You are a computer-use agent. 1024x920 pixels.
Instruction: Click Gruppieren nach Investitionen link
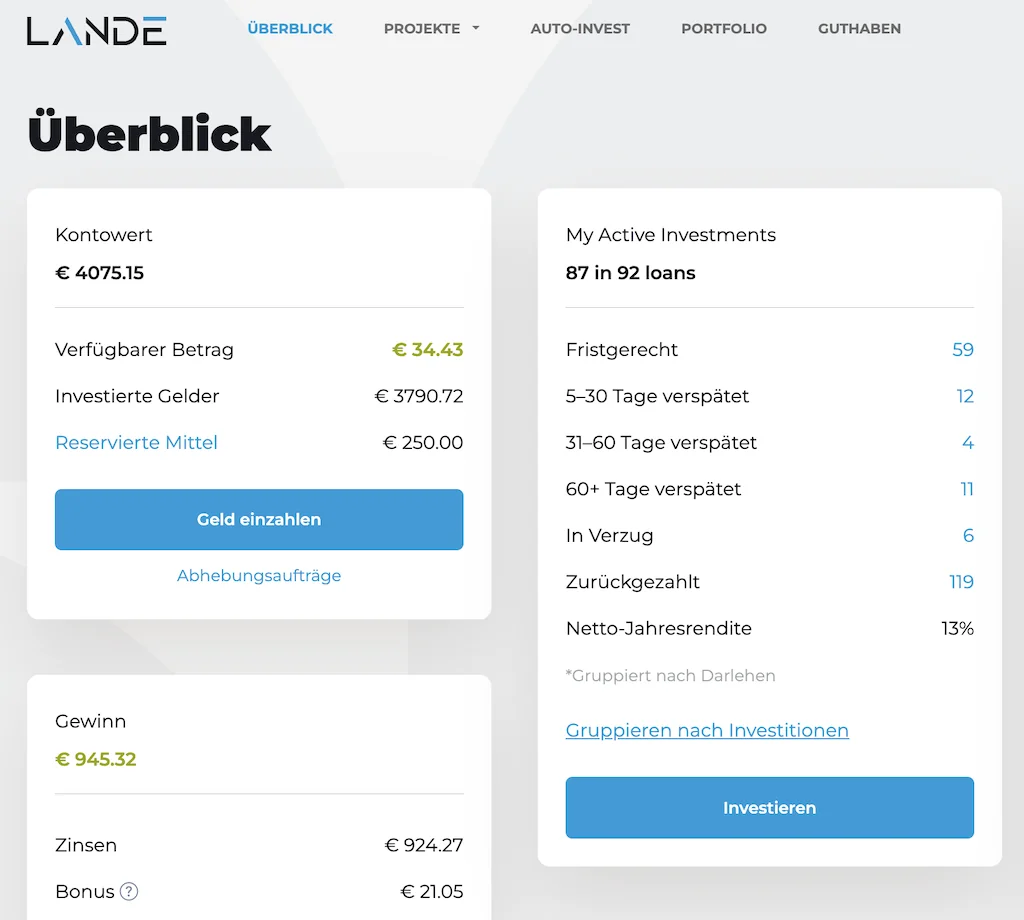pyautogui.click(x=707, y=731)
